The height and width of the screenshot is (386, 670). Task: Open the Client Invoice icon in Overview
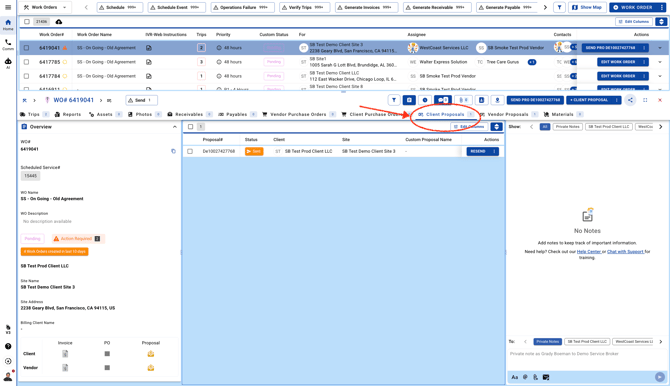(65, 354)
